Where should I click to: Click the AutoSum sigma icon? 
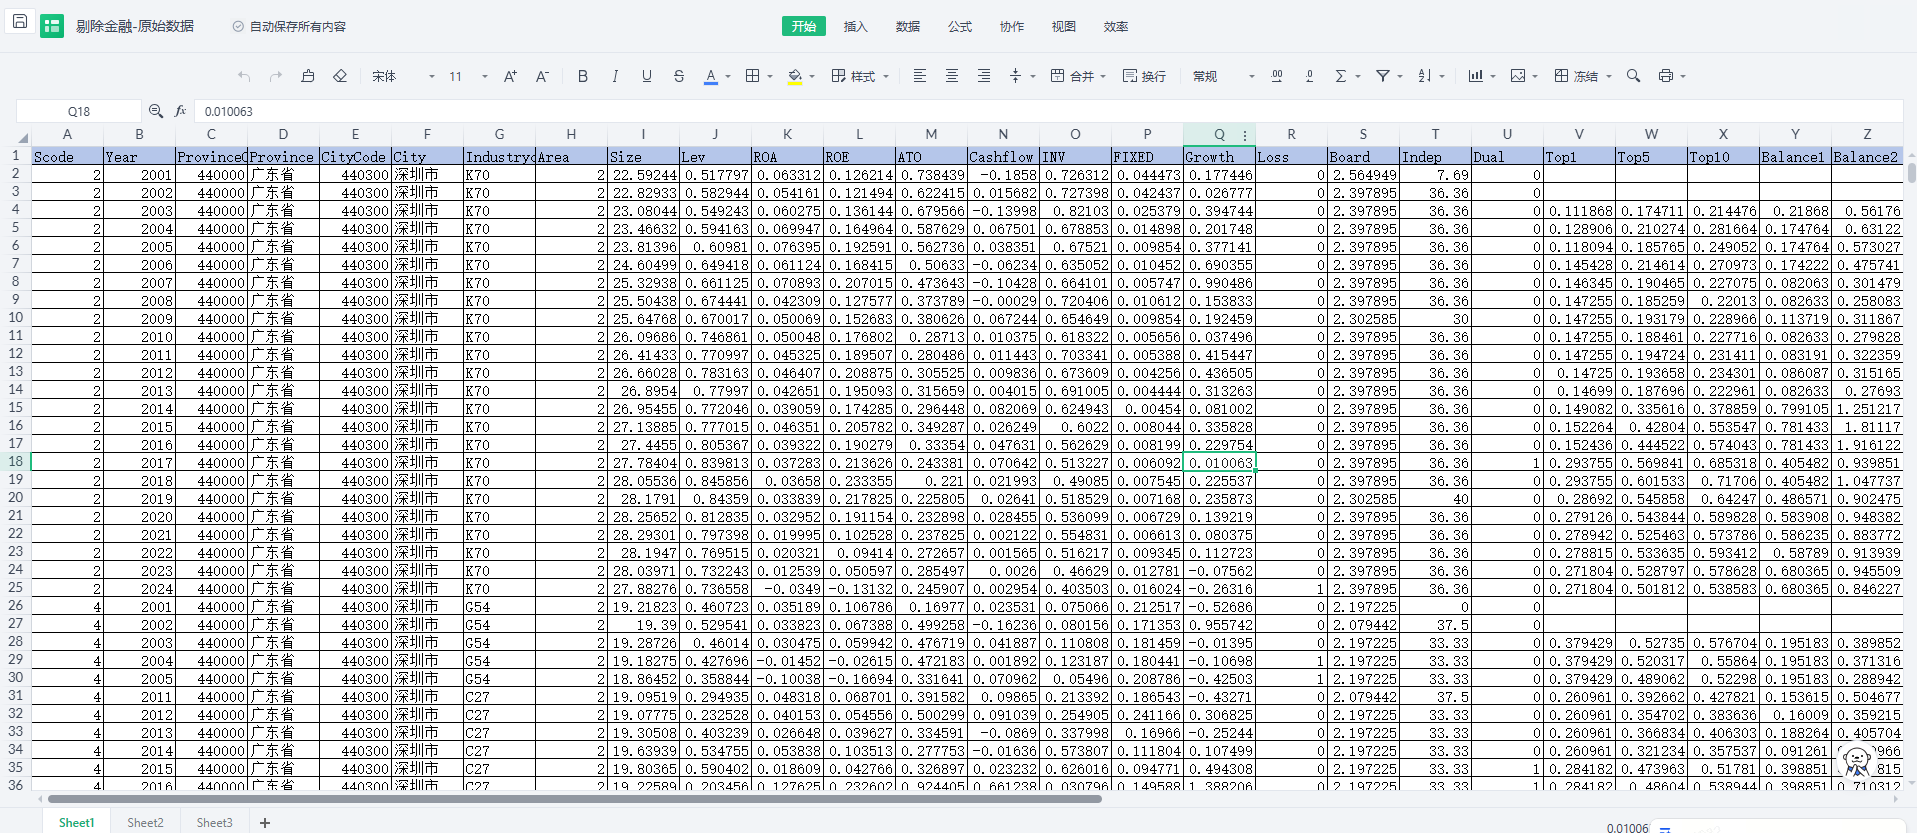[x=1341, y=76]
